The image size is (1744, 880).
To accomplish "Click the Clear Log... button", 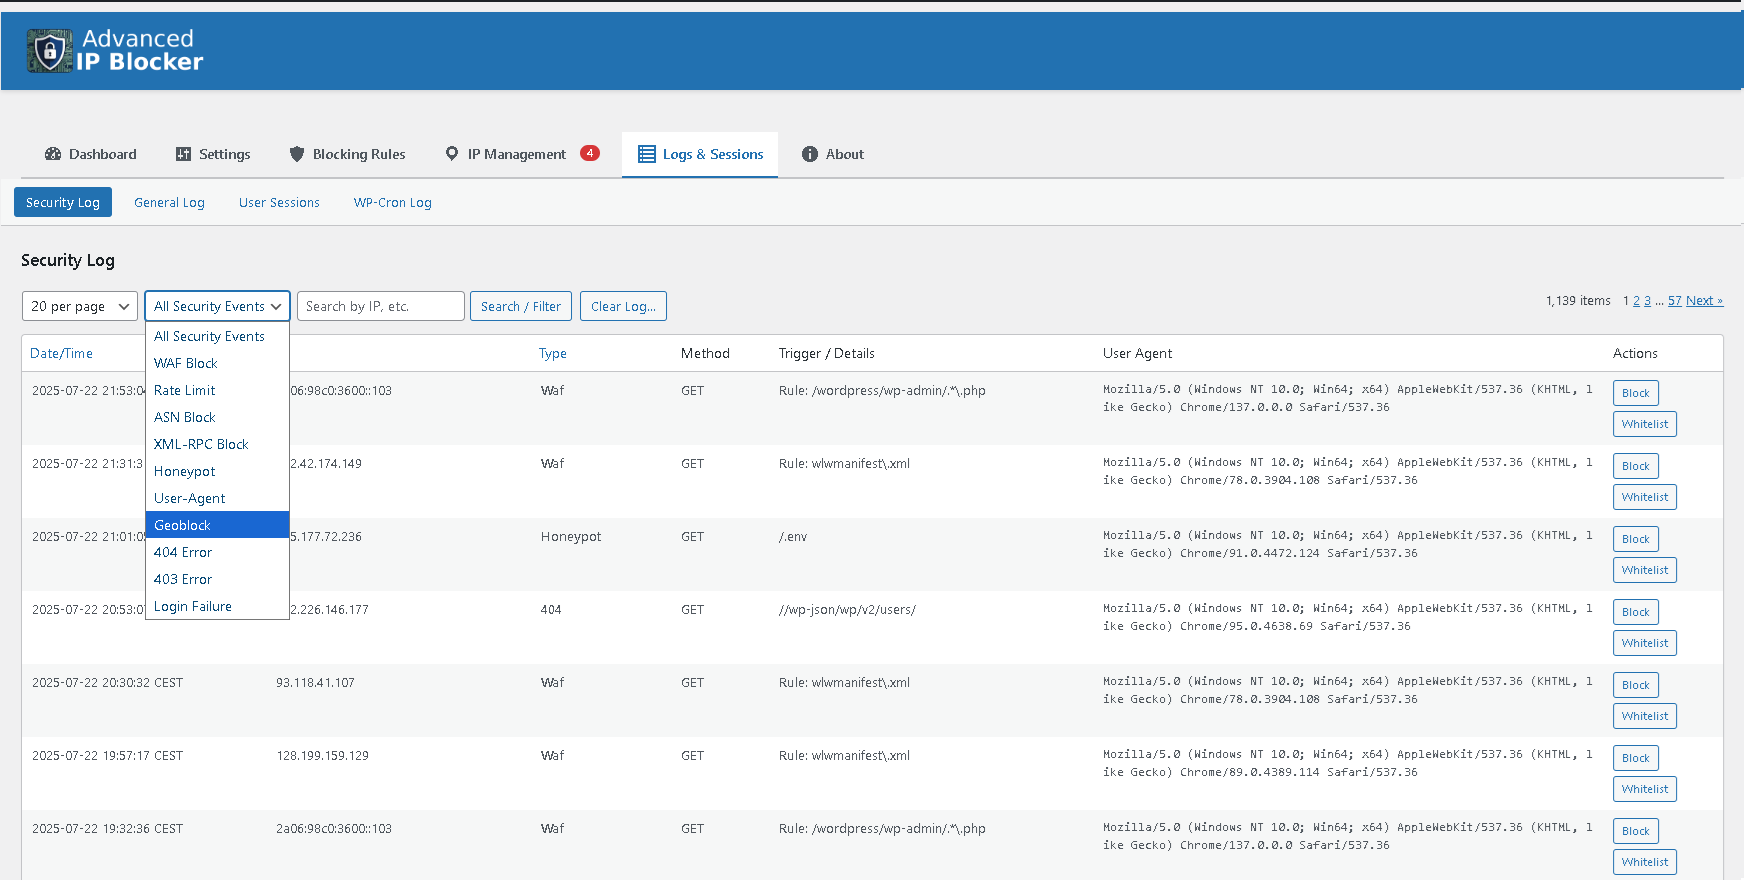I will [x=623, y=306].
